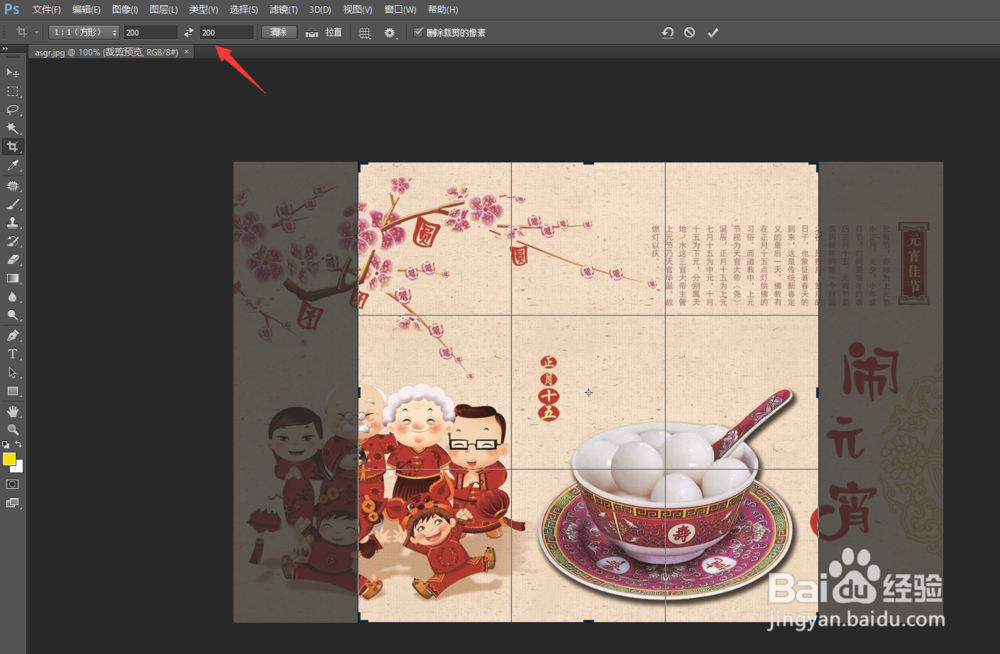Select the Gradient tool

click(x=12, y=278)
